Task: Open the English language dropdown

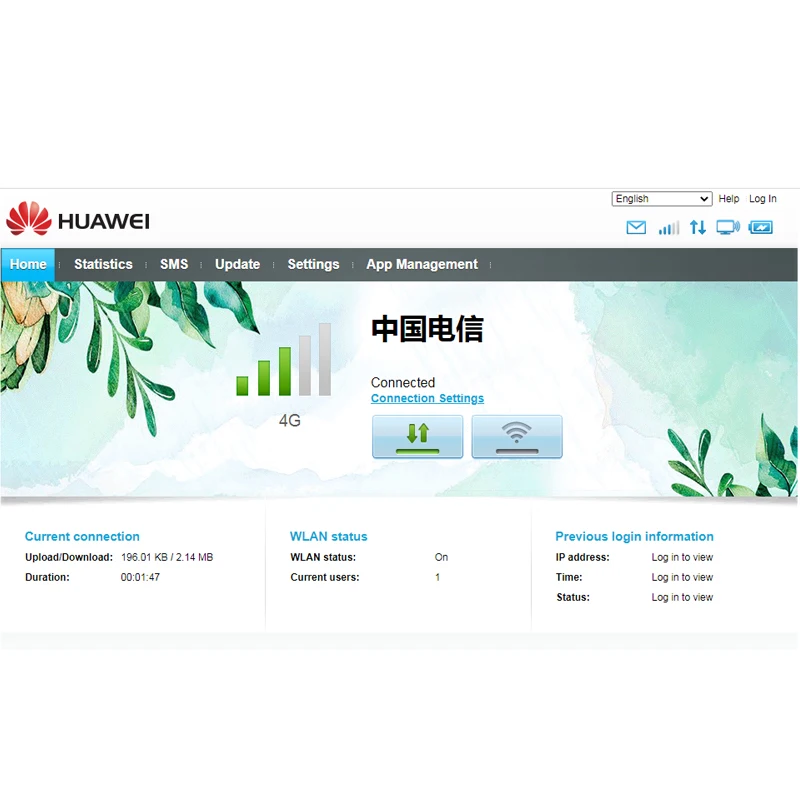Action: click(x=662, y=199)
